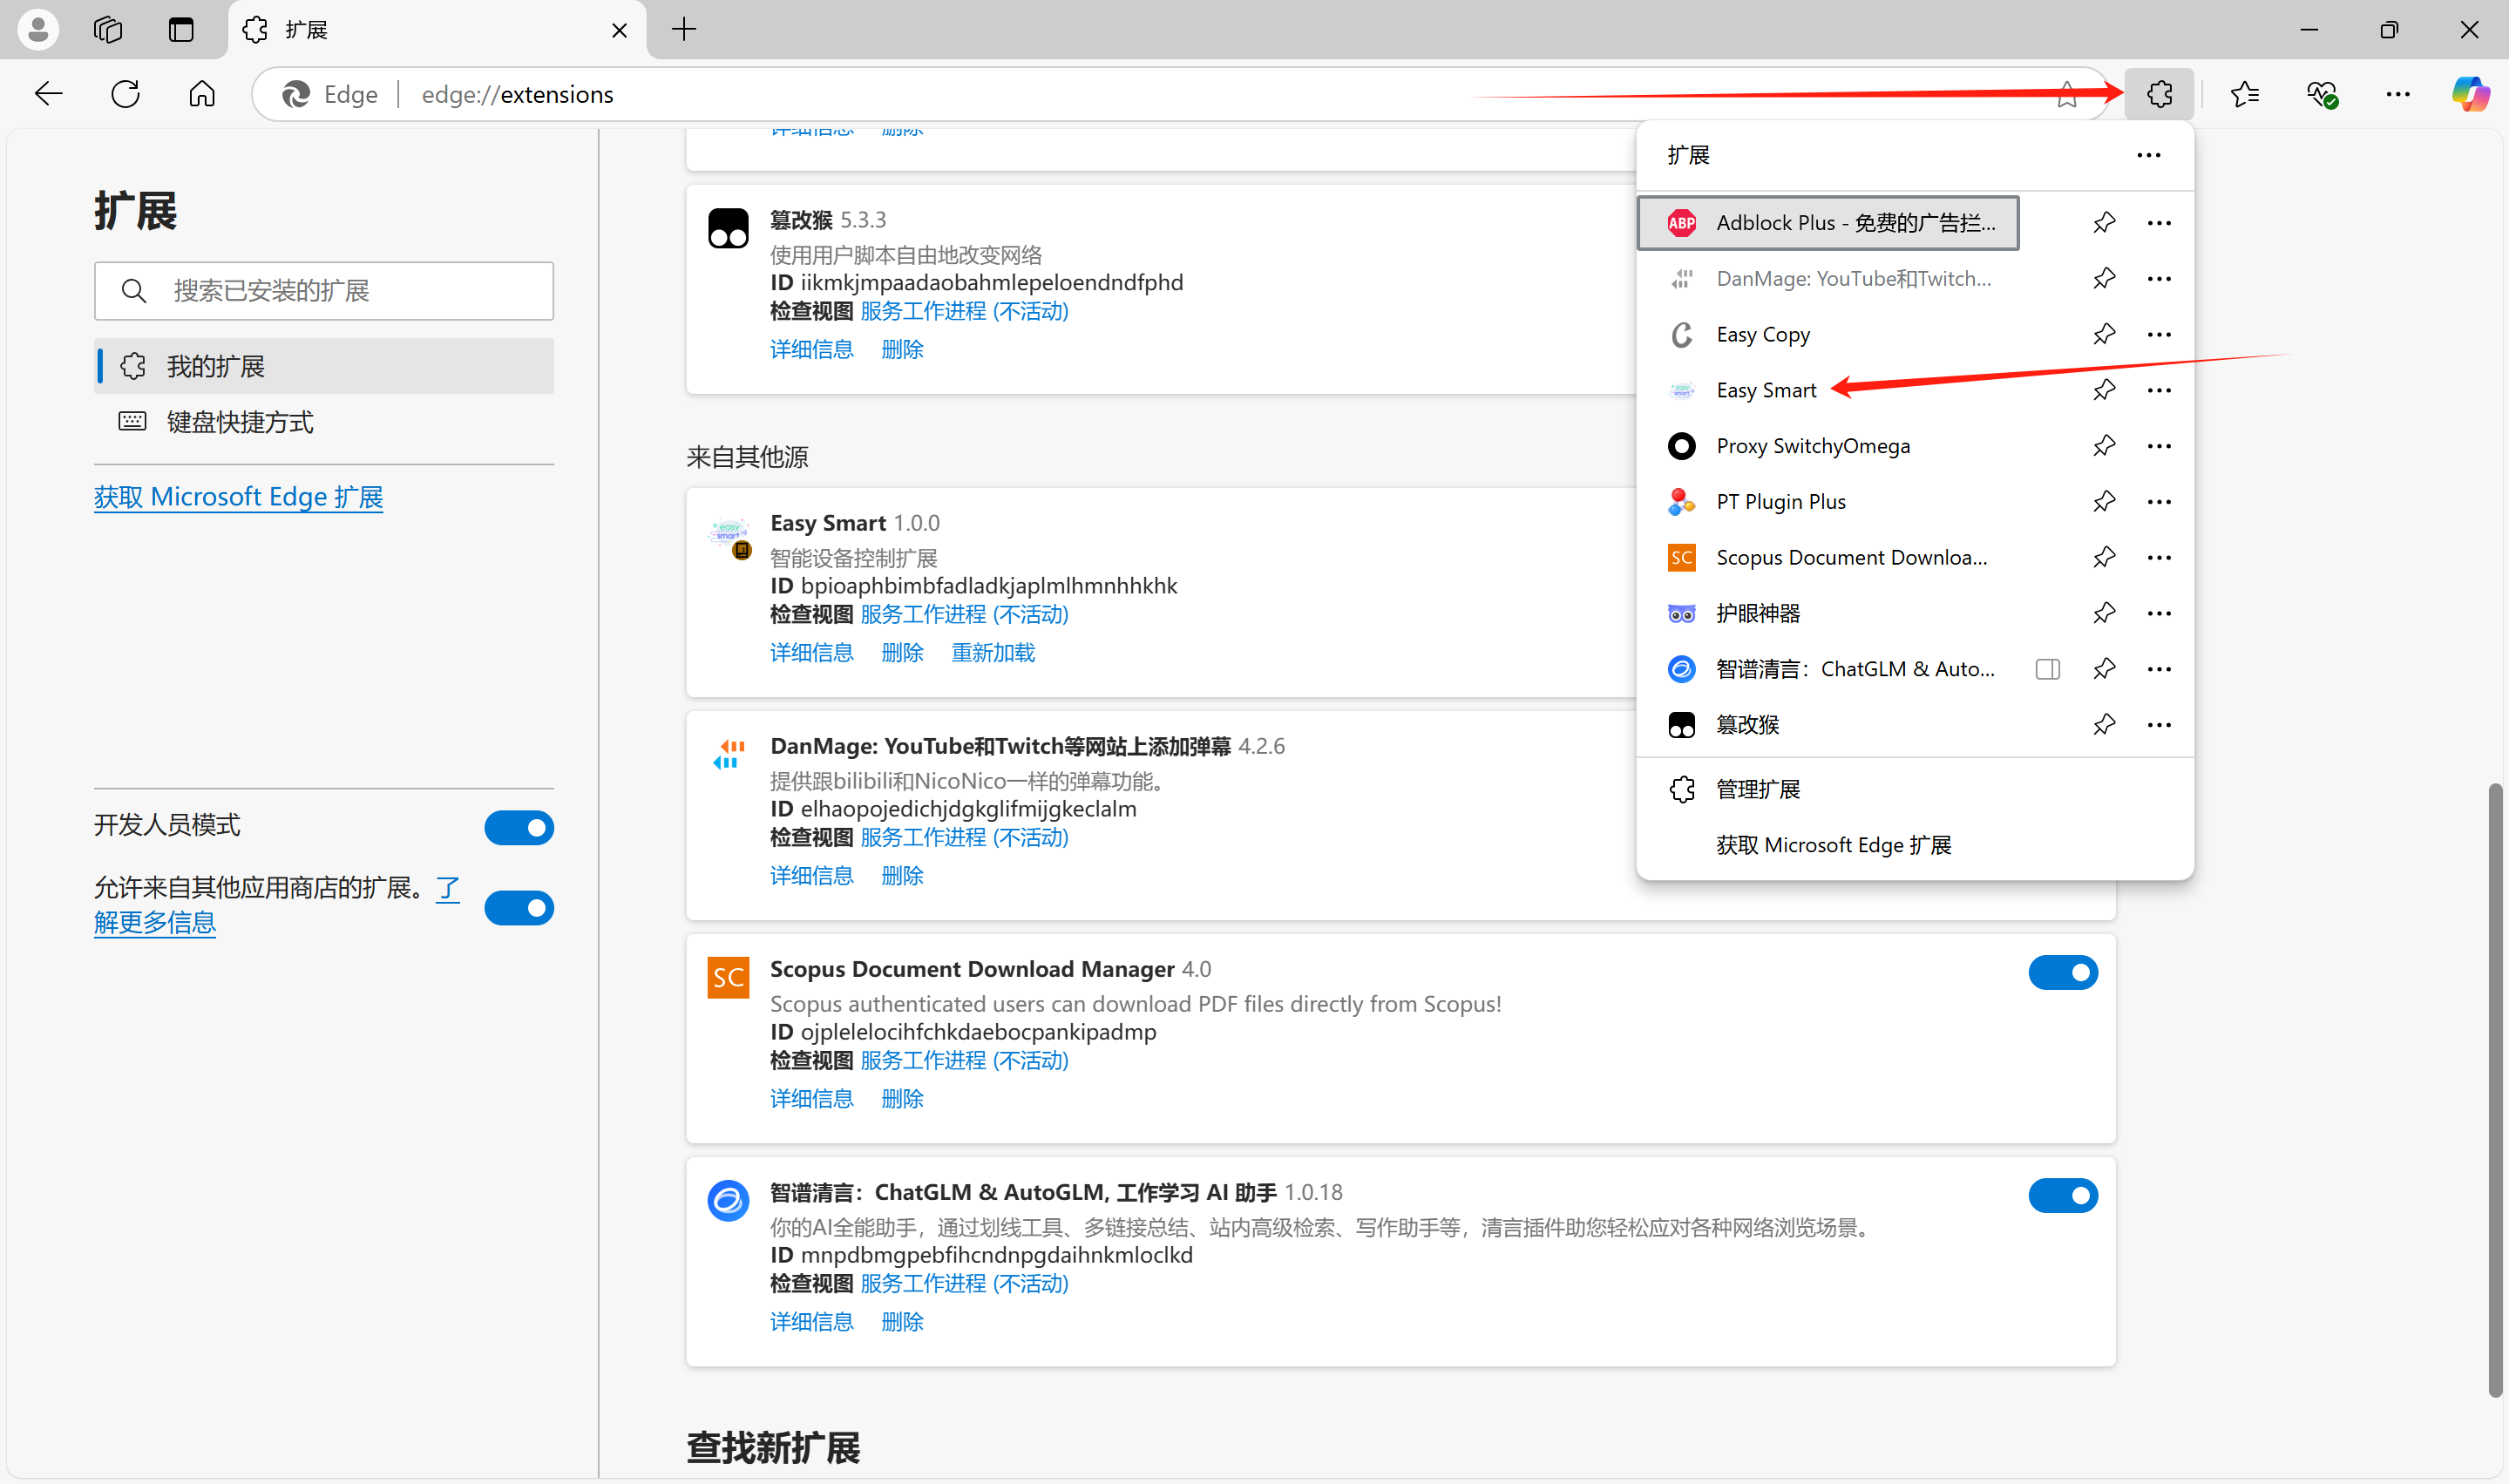2509x1484 pixels.
Task: Open more actions for Scopus Document Download
Action: coord(2159,557)
